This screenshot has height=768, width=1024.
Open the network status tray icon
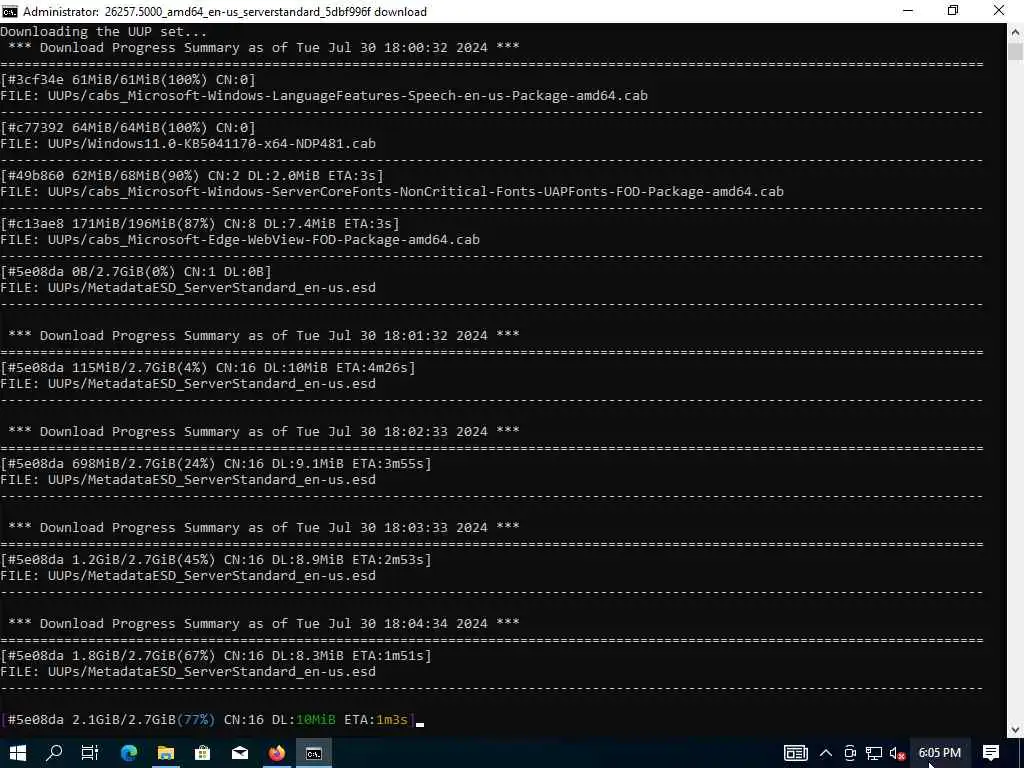(874, 753)
